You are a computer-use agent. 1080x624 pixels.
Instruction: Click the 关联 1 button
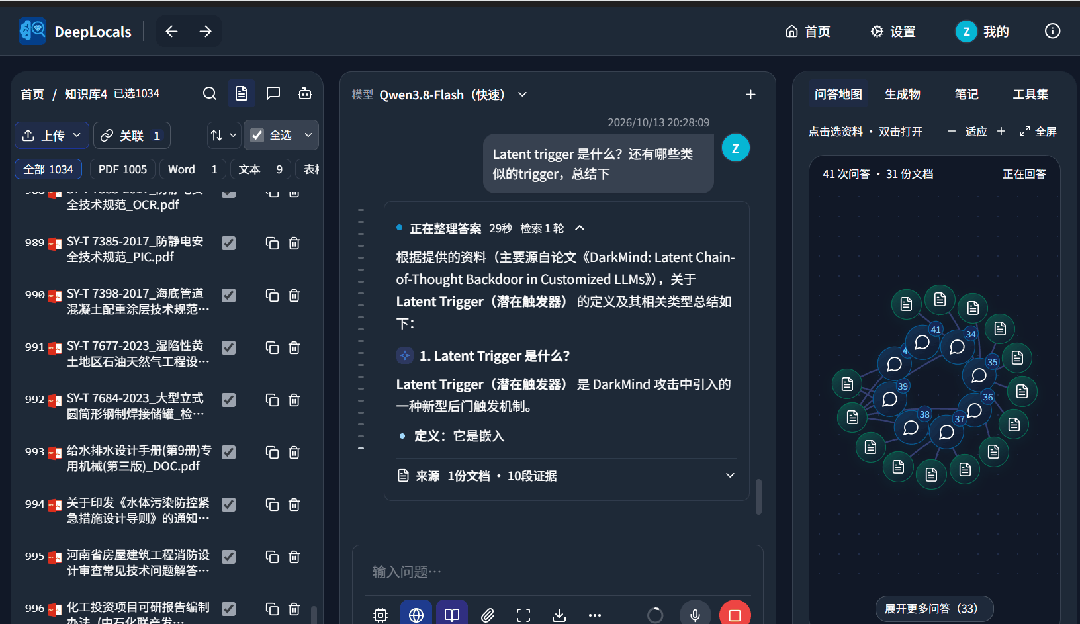click(x=132, y=136)
